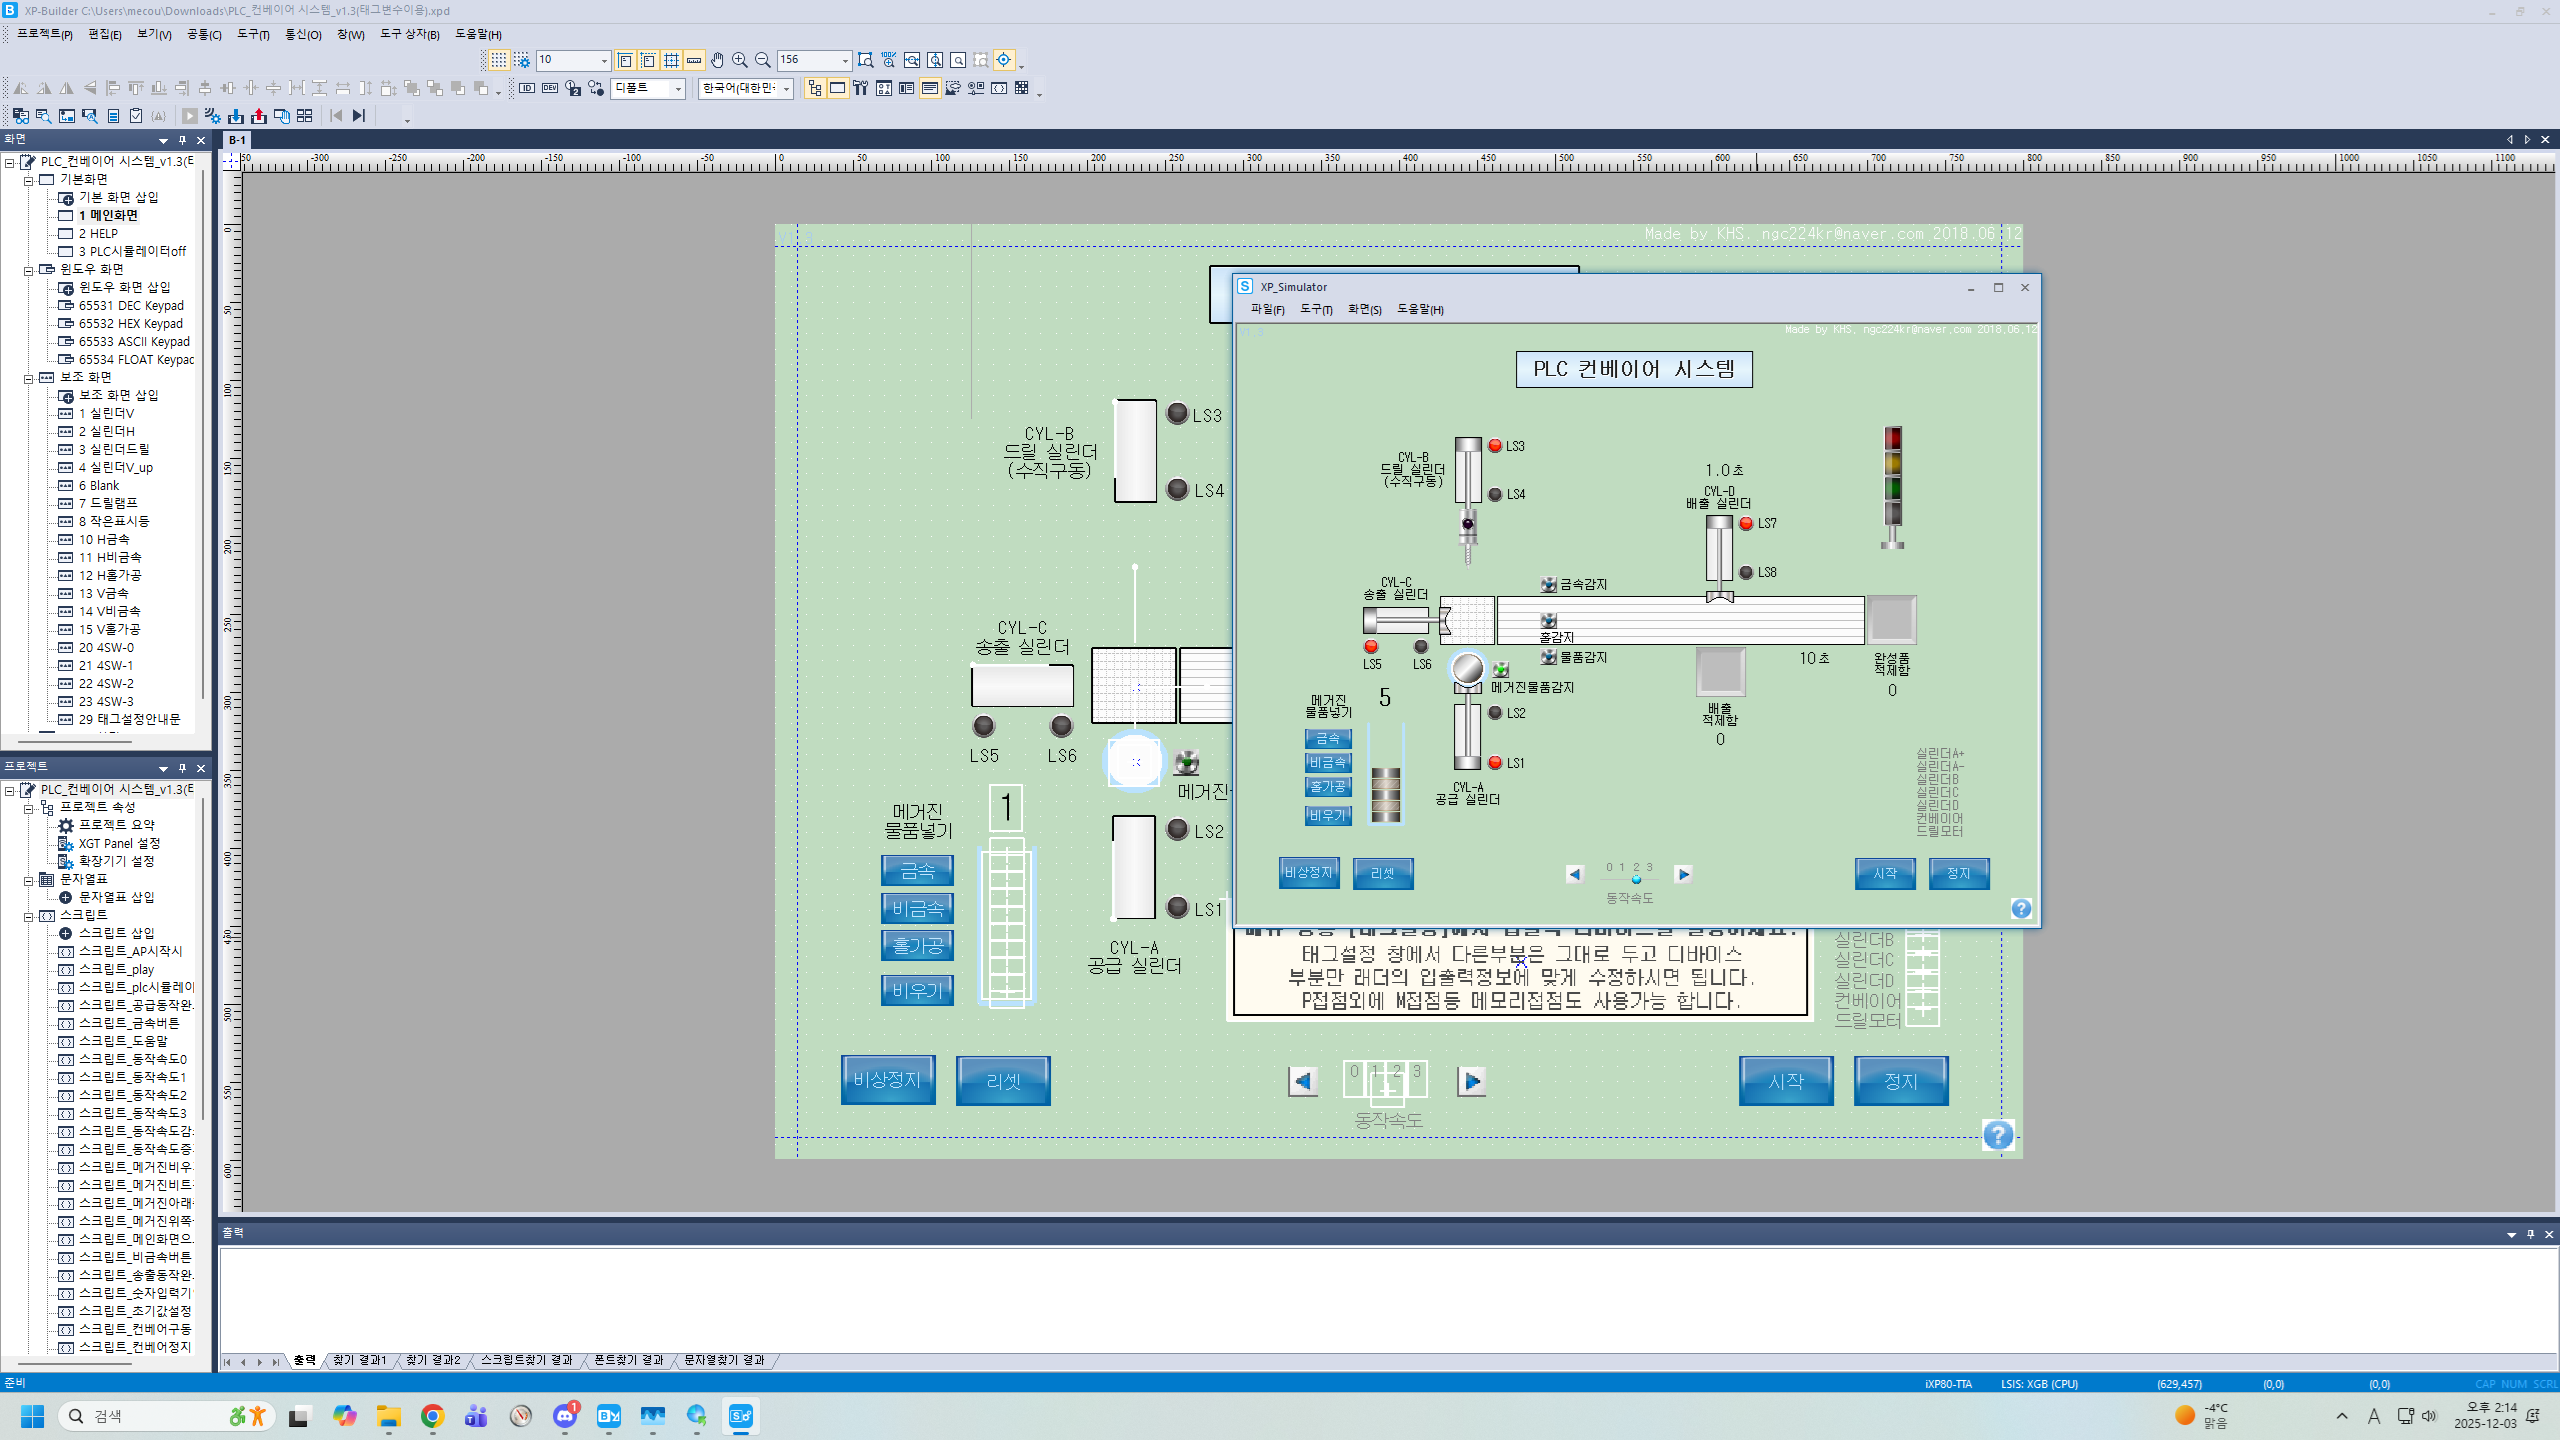
Task: Click the download to device icon
Action: tap(236, 116)
